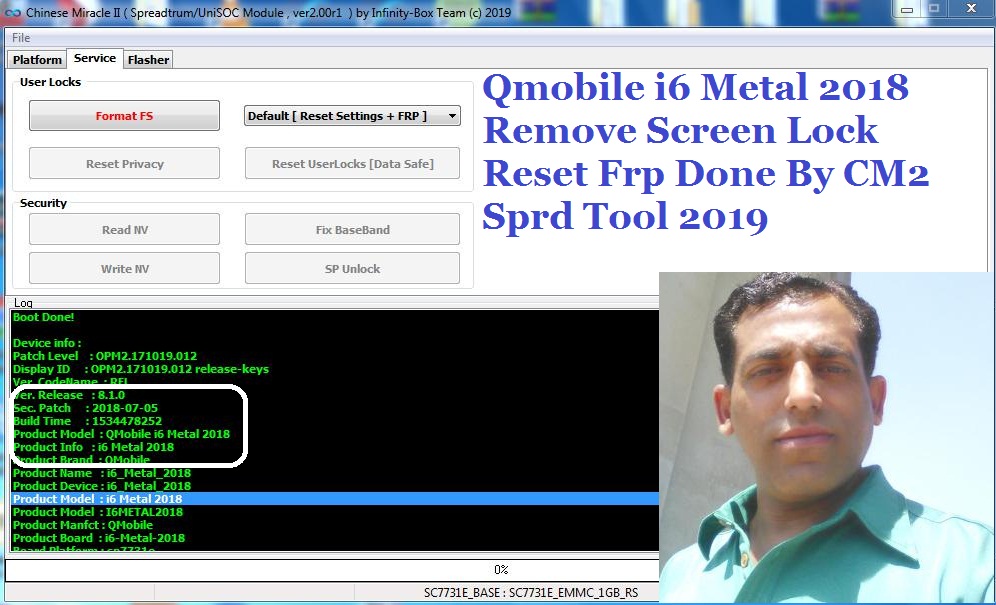Click the Infinity logo icon in title bar
Screen dimensions: 996x605
click(12, 12)
